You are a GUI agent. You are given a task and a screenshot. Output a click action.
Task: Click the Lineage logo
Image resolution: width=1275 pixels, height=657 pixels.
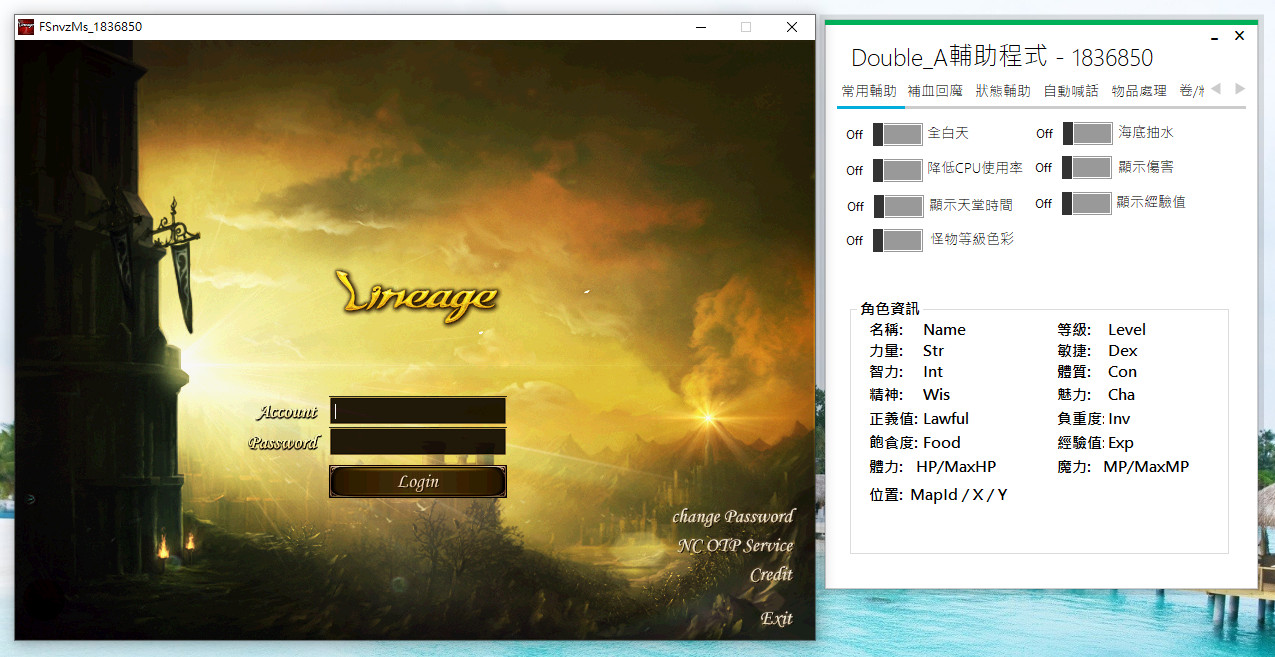click(419, 295)
